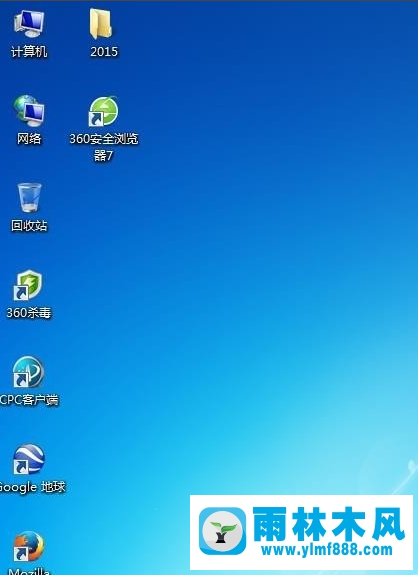Click the CPC客户端 label text

[x=29, y=400]
